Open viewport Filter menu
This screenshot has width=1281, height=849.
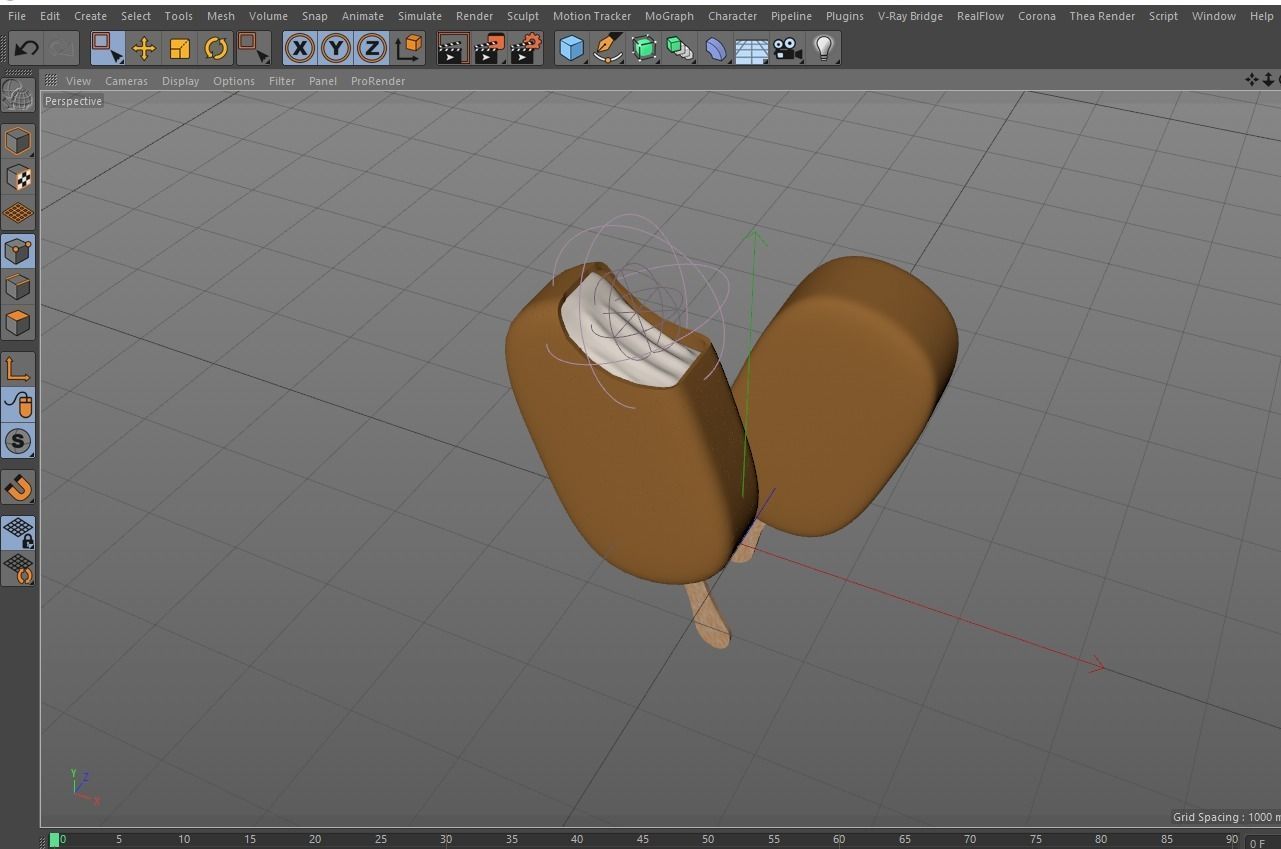[282, 81]
